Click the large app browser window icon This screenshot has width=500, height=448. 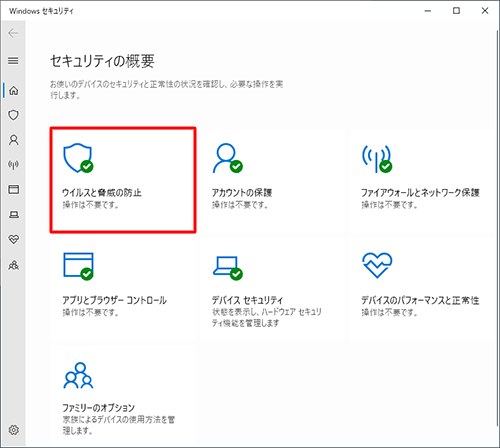tap(78, 266)
